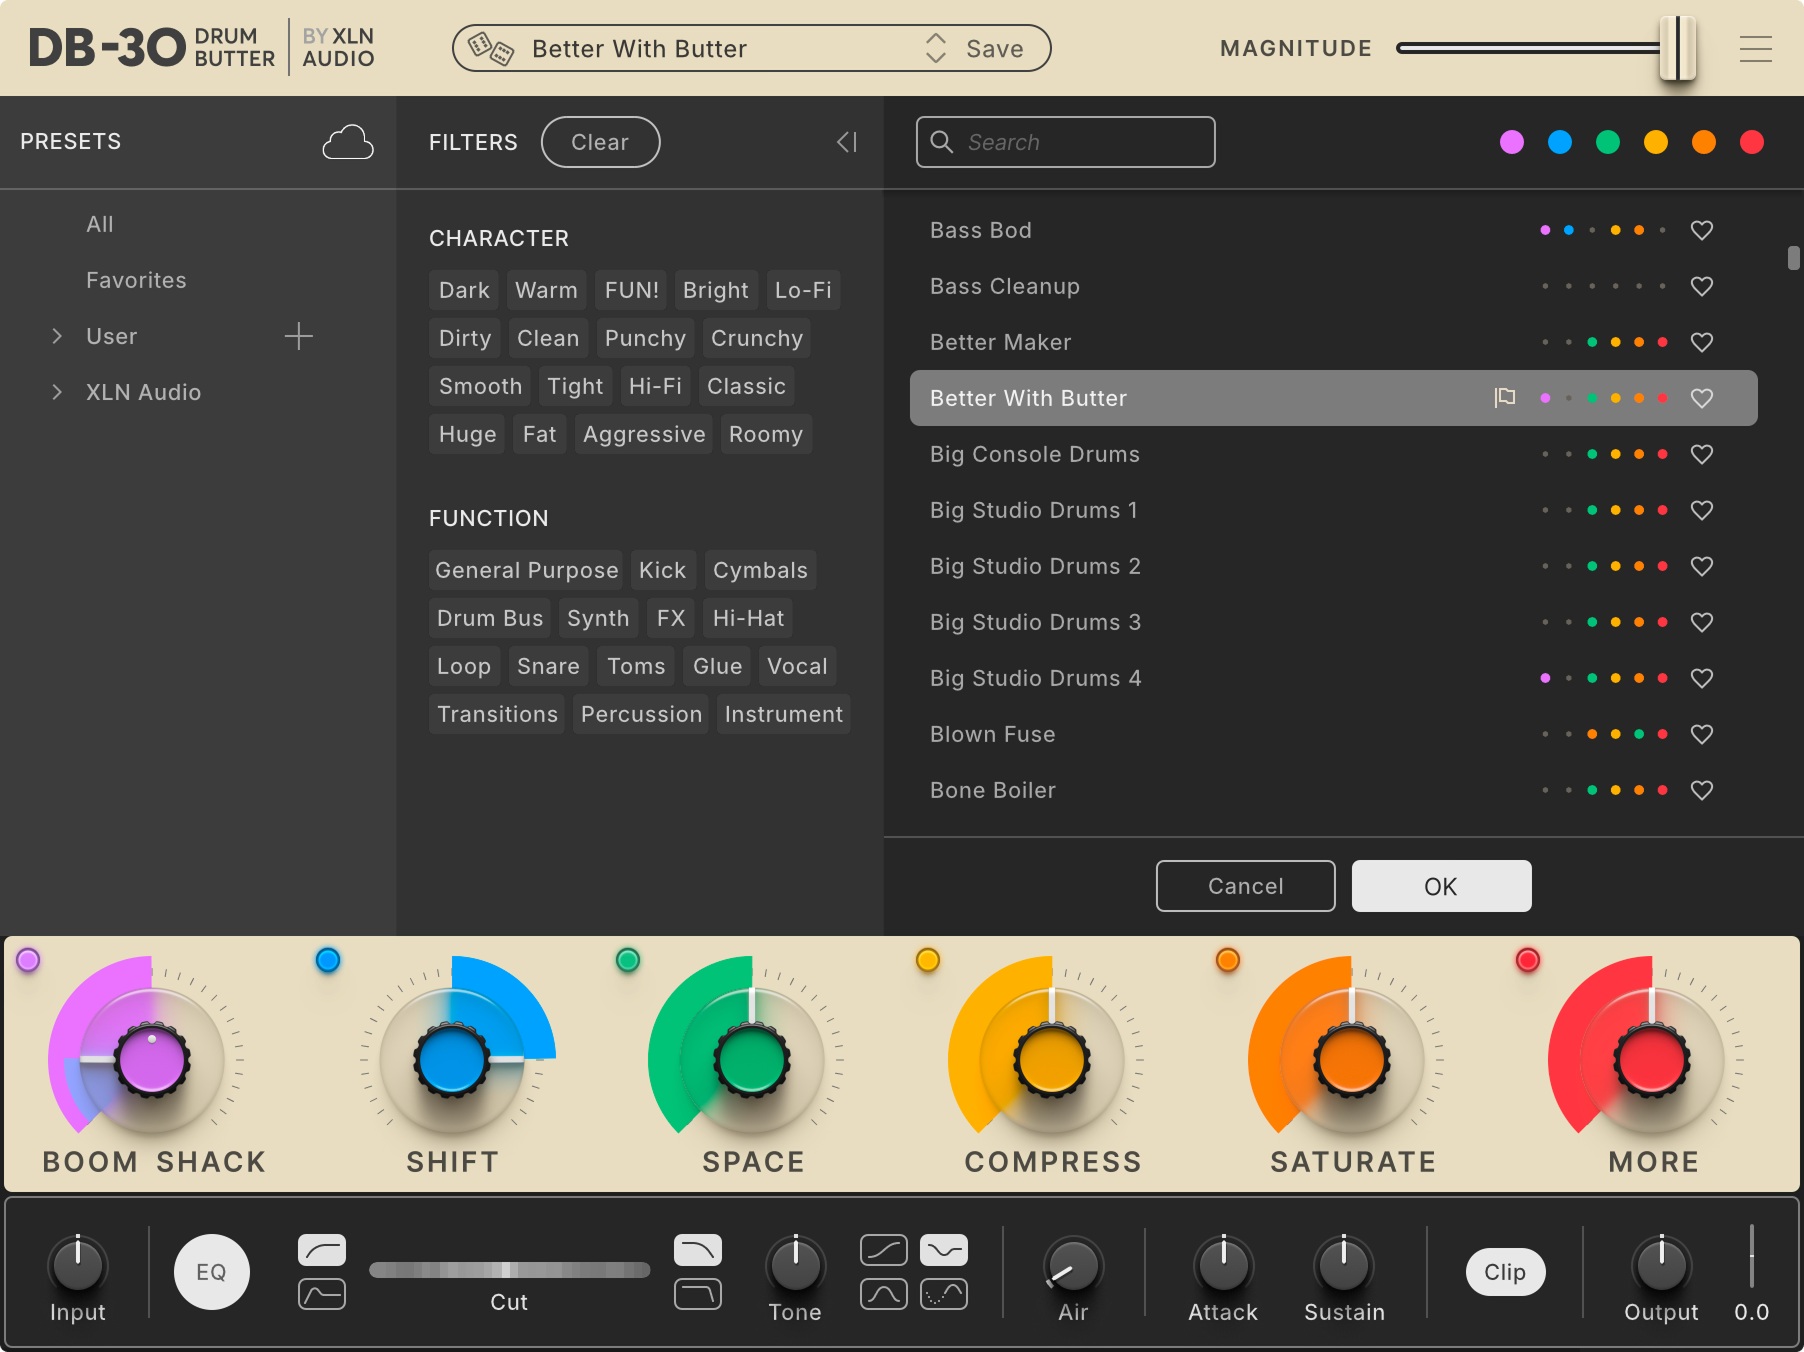Favorite the Better Maker preset heart
This screenshot has height=1352, width=1804.
coord(1701,342)
